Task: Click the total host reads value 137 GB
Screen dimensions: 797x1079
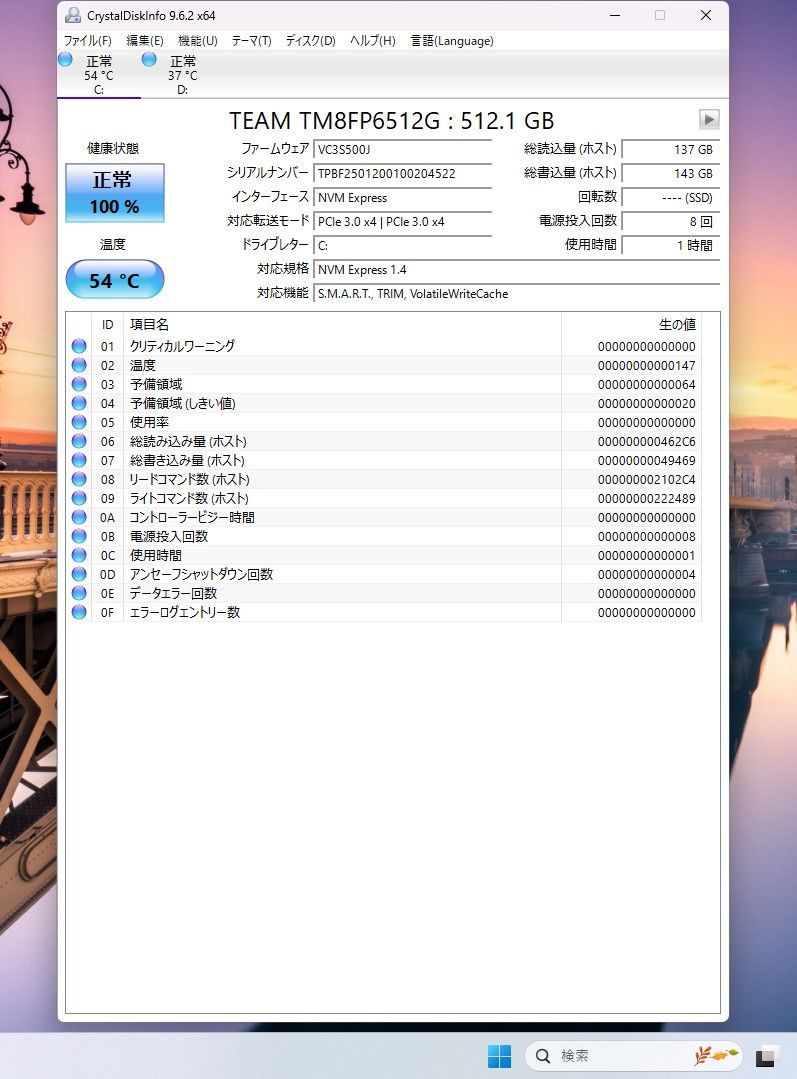Action: [x=671, y=149]
